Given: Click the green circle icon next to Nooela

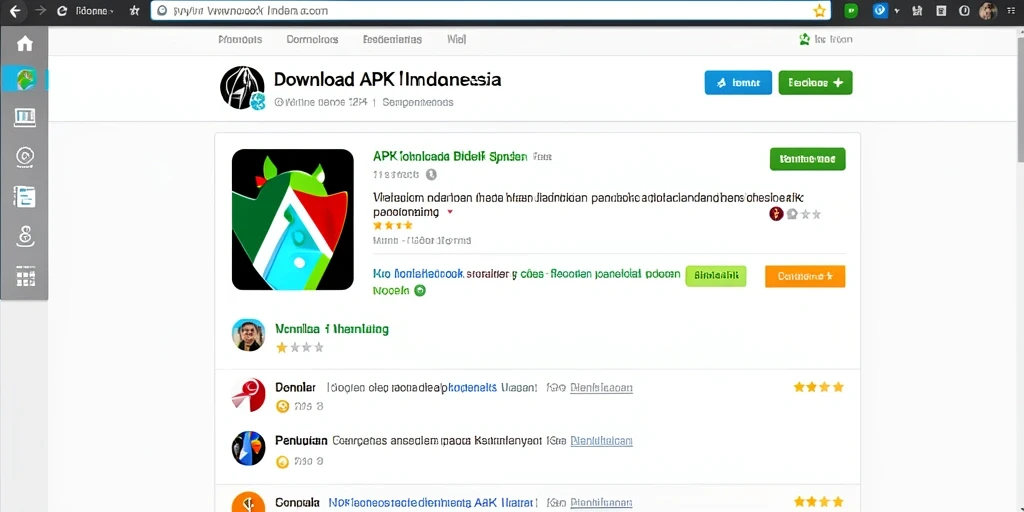Looking at the screenshot, I should point(420,291).
